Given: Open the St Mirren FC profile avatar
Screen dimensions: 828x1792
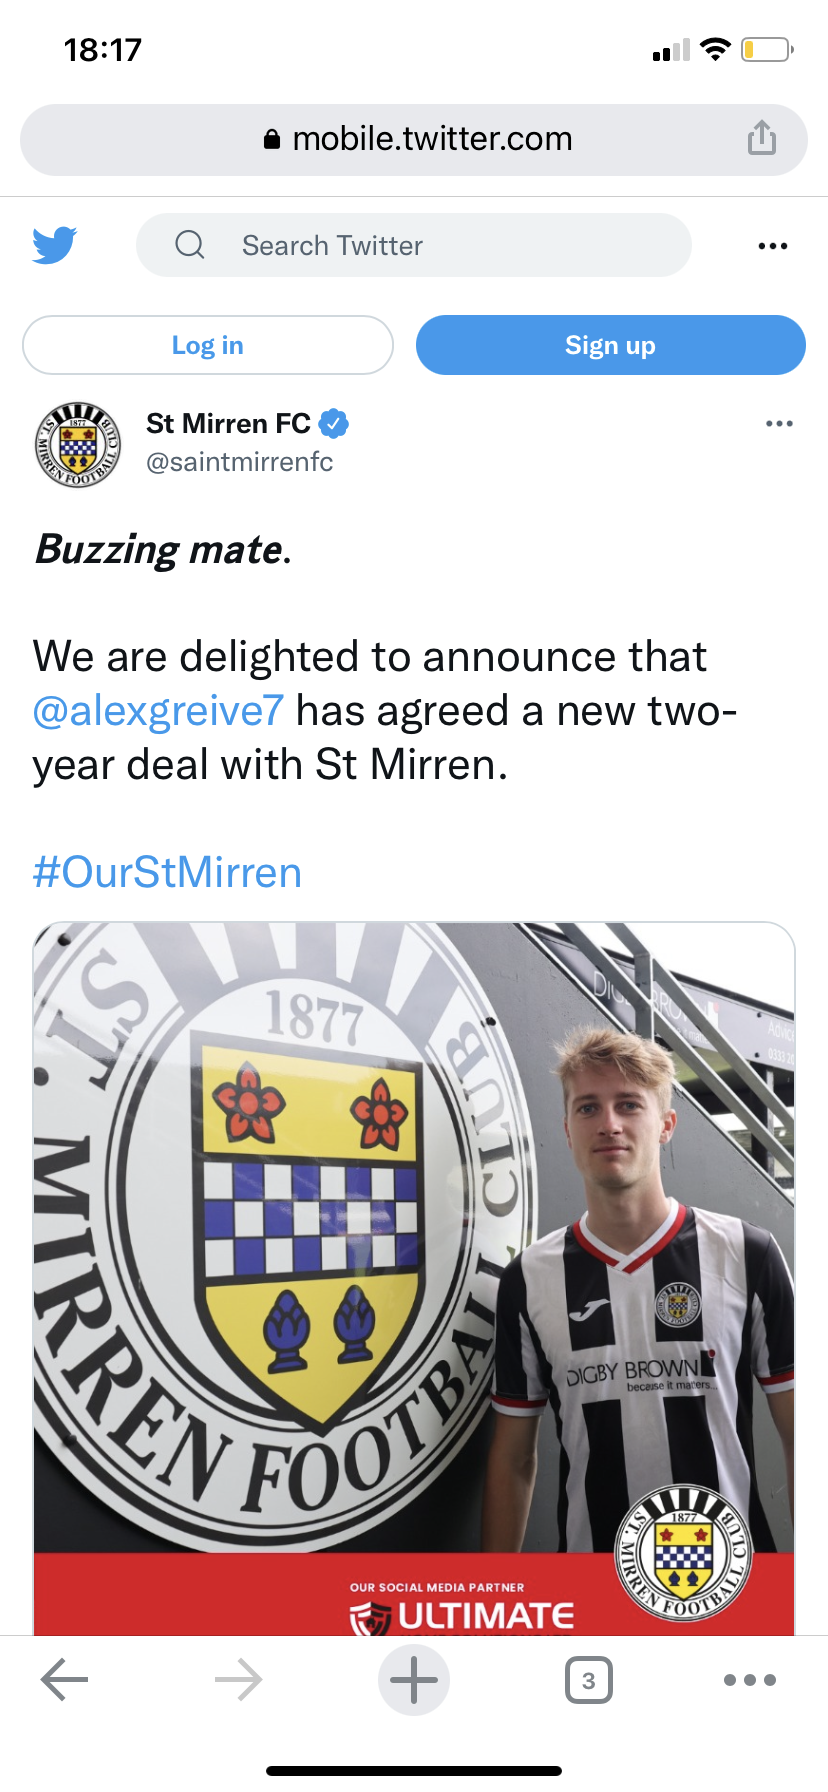Looking at the screenshot, I should pos(78,444).
